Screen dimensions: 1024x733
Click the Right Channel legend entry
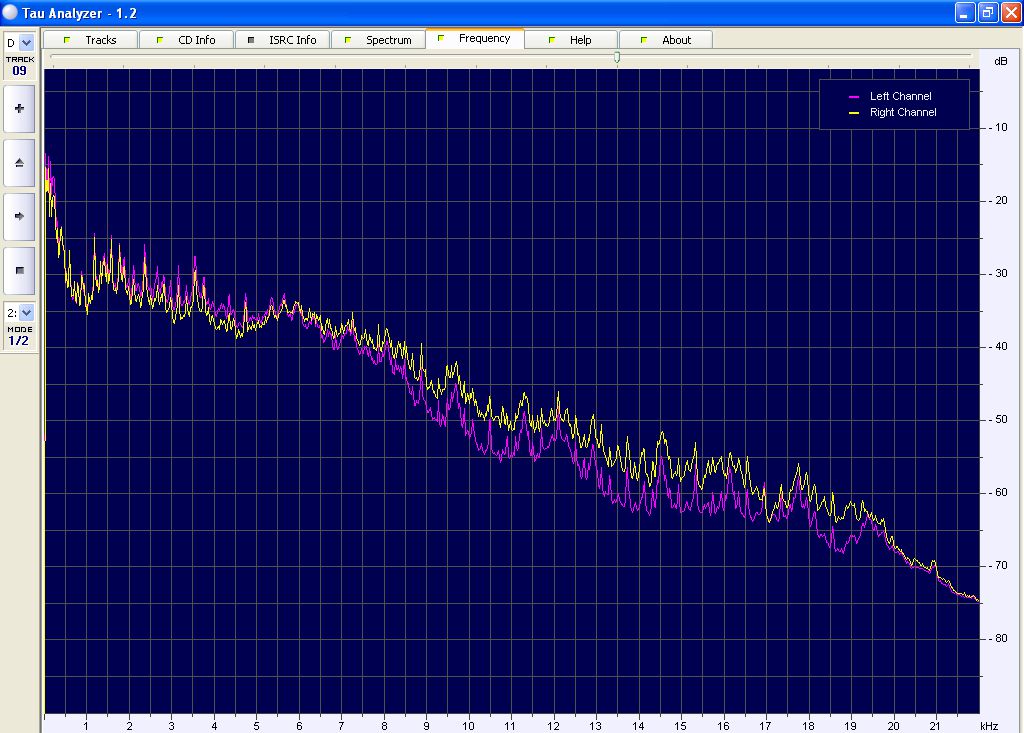(x=902, y=113)
